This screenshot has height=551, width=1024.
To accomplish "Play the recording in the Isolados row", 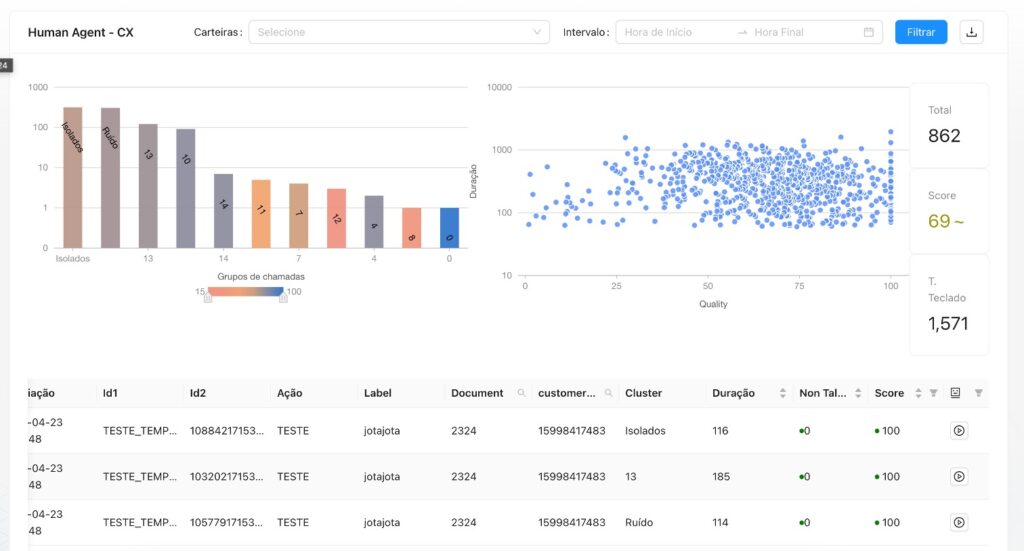I will point(959,431).
